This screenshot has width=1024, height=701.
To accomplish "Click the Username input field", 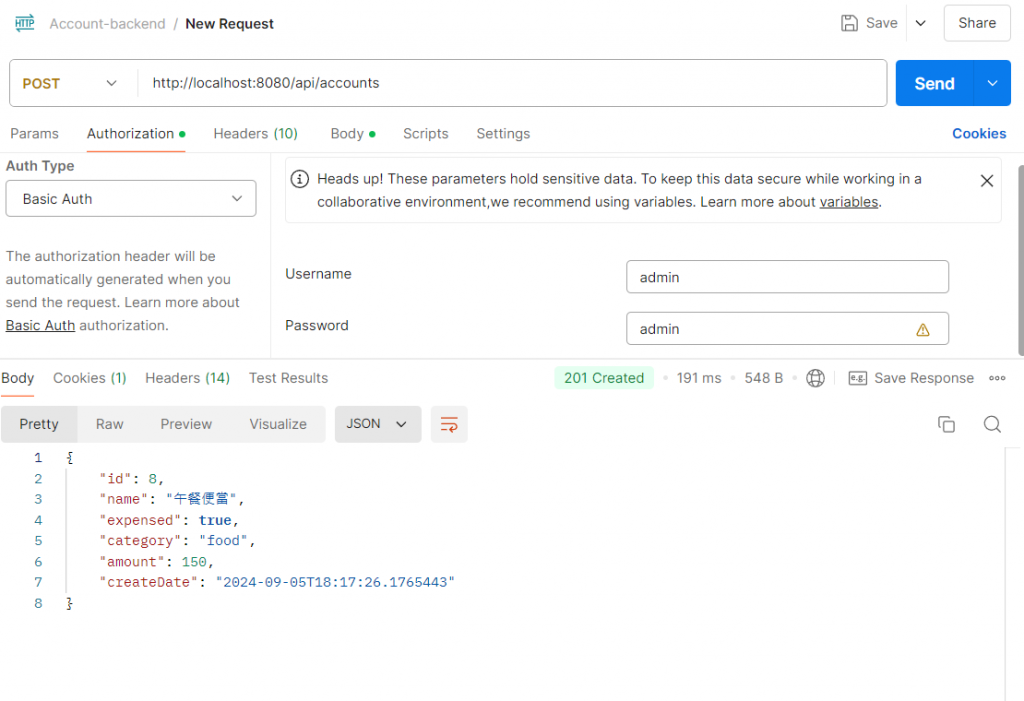I will (x=786, y=277).
